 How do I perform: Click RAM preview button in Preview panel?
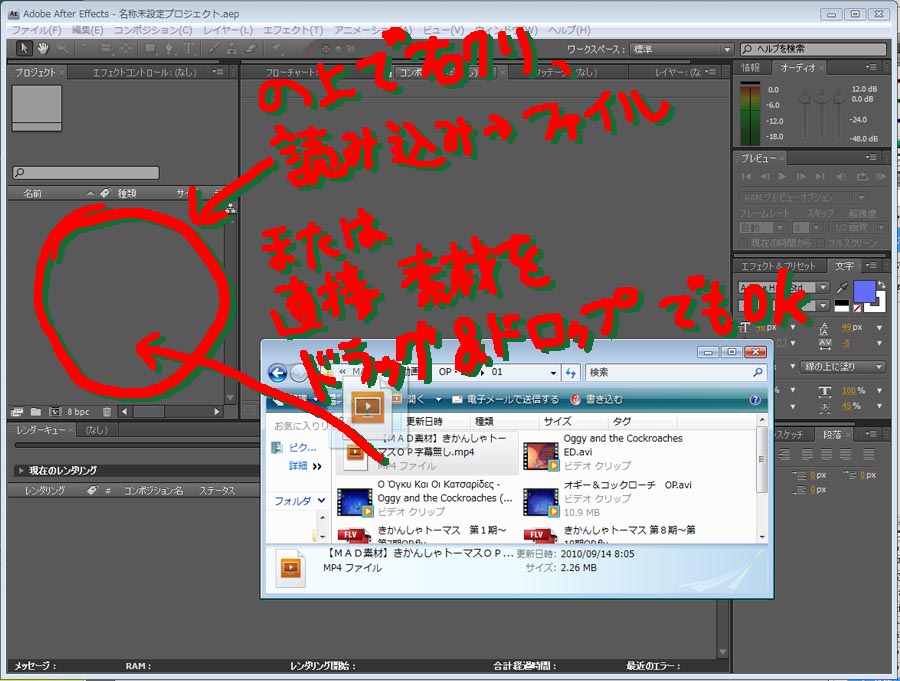click(881, 177)
